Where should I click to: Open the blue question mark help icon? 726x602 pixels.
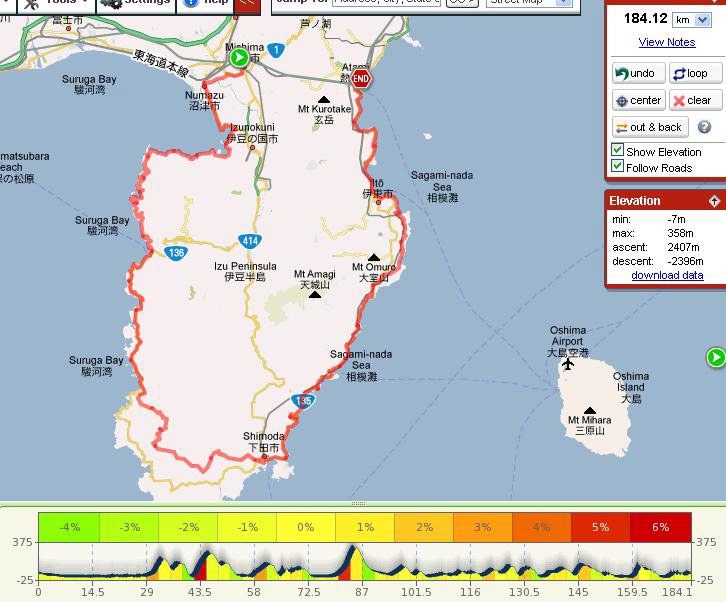point(704,127)
